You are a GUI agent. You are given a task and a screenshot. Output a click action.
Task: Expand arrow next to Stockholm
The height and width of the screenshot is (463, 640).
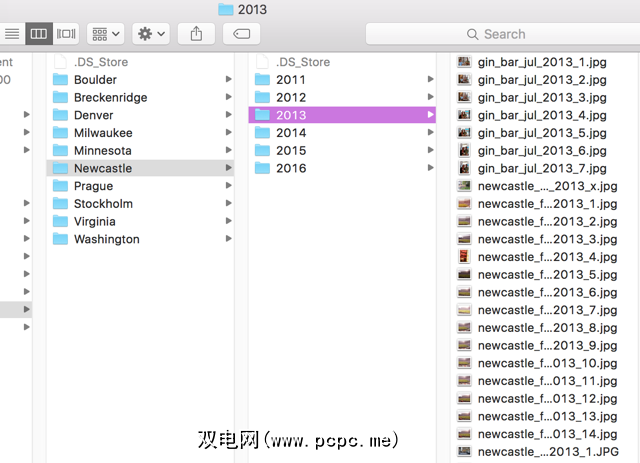[x=229, y=203]
